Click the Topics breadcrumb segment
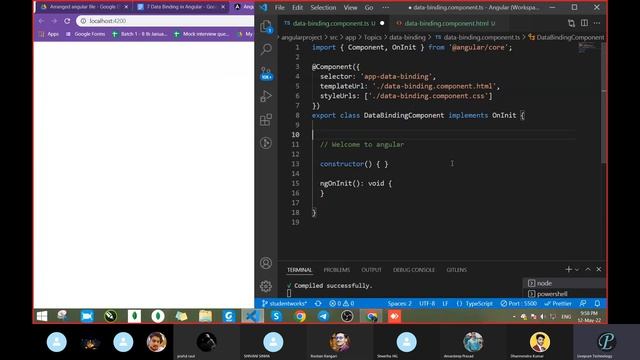 point(372,37)
